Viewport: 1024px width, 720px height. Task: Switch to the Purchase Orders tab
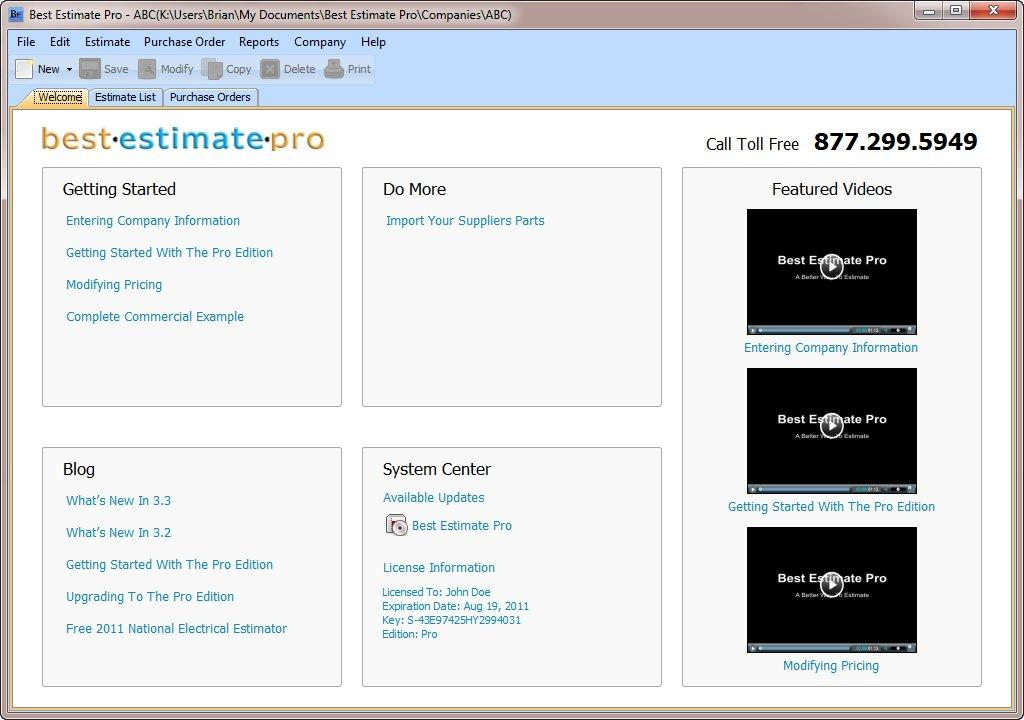pos(211,97)
